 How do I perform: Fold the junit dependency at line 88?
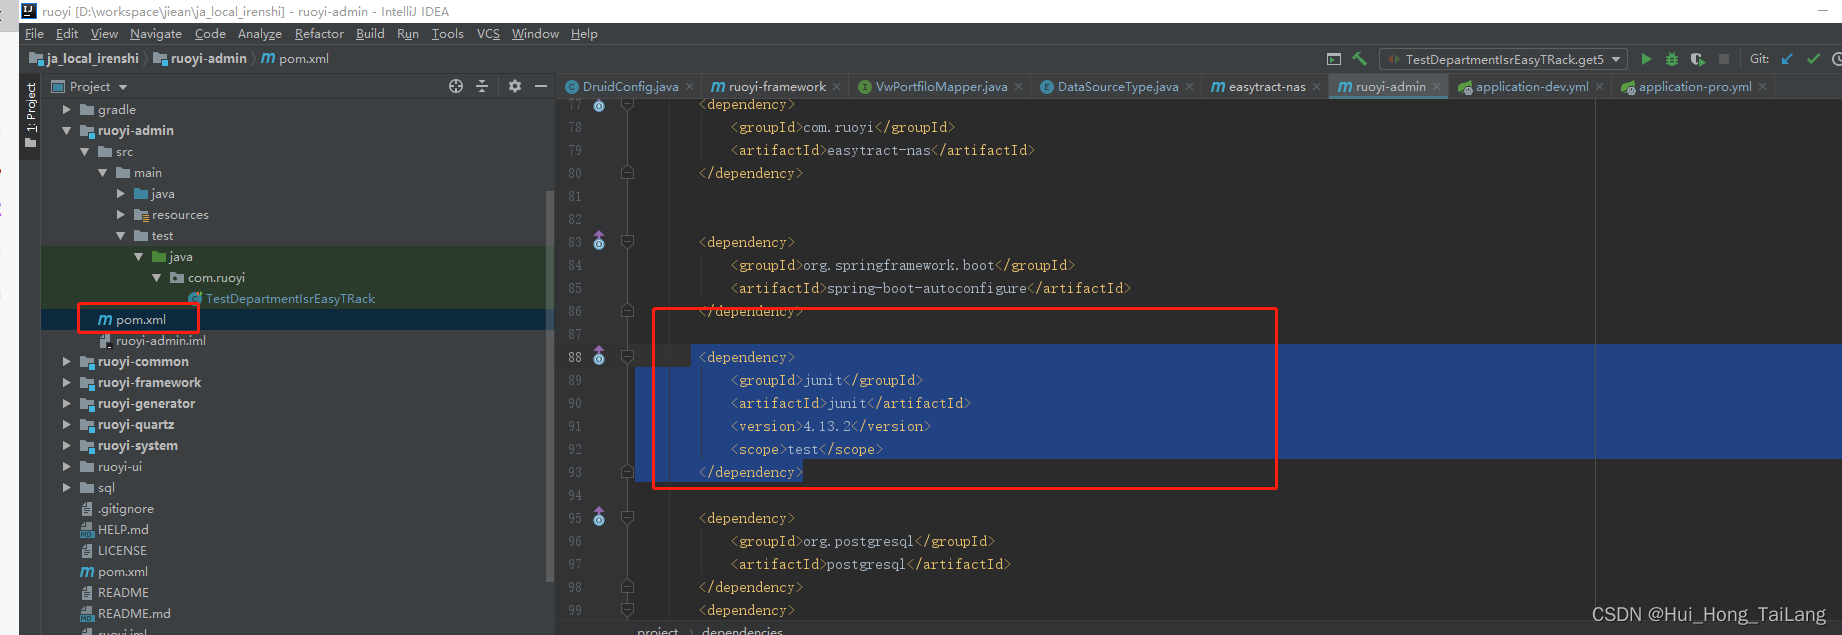click(627, 356)
